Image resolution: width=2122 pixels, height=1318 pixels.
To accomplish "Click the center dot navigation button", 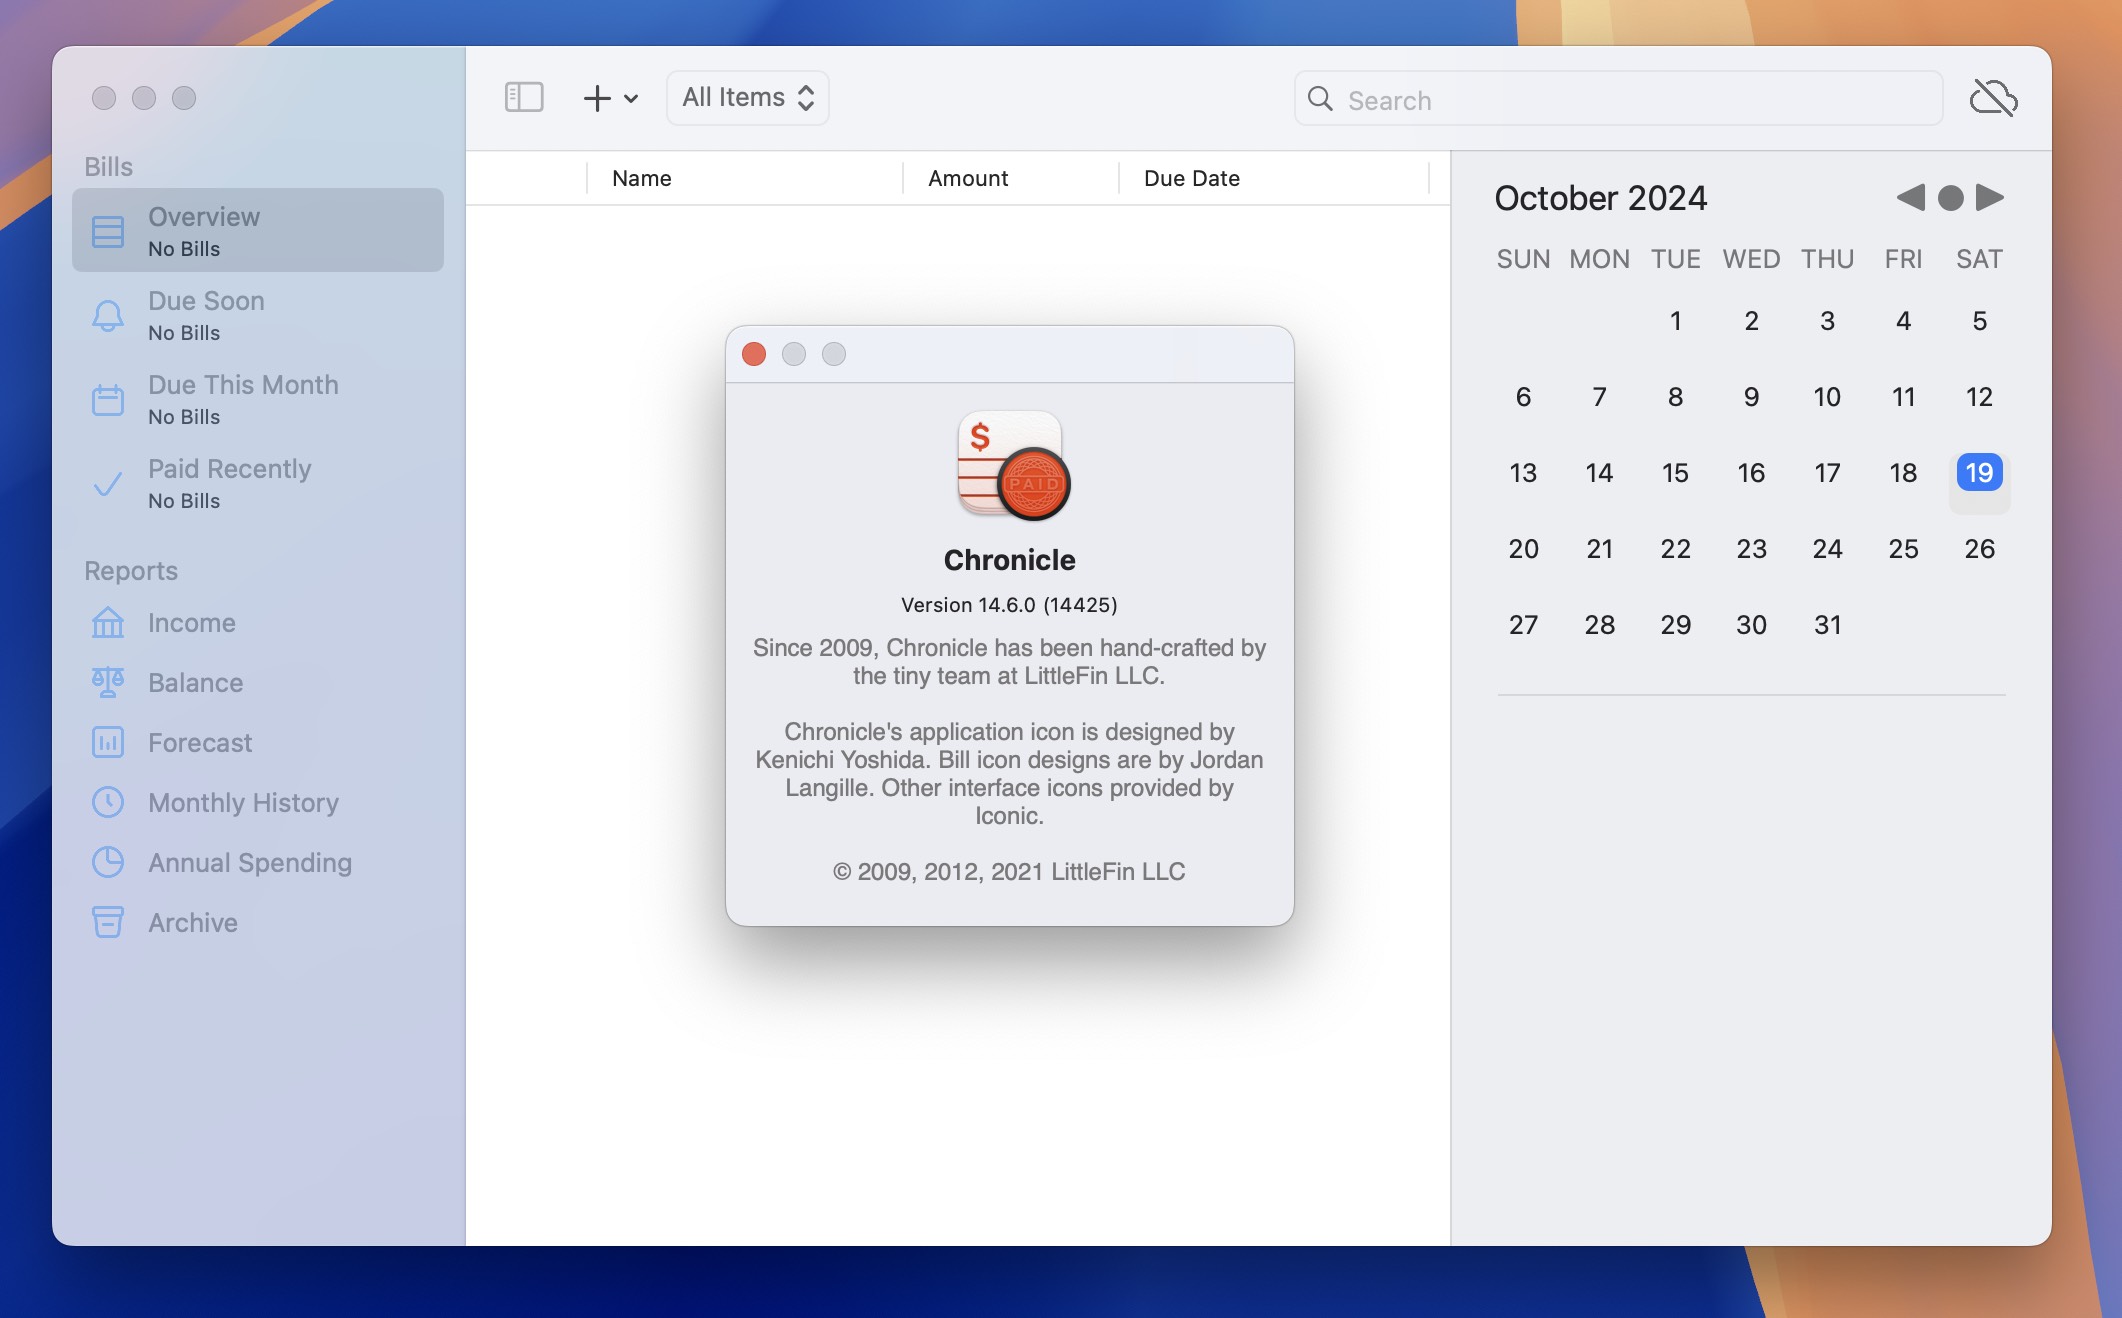I will [1949, 196].
